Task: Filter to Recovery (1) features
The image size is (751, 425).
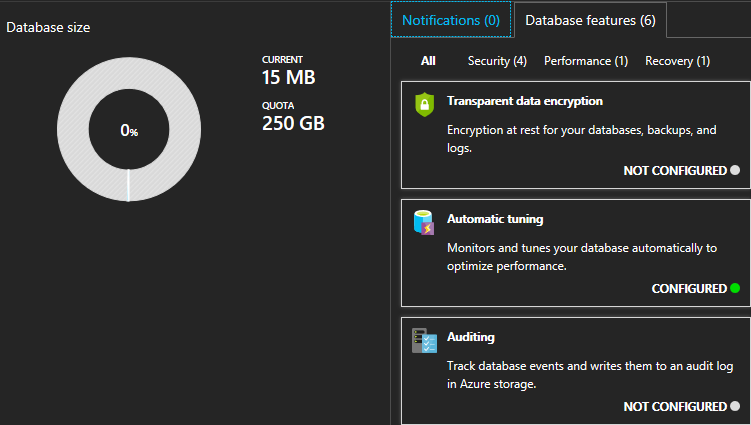Action: click(x=677, y=61)
